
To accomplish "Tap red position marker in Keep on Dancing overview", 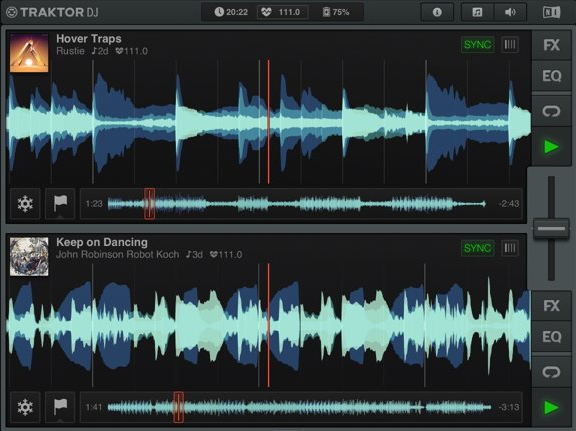I will [x=178, y=407].
